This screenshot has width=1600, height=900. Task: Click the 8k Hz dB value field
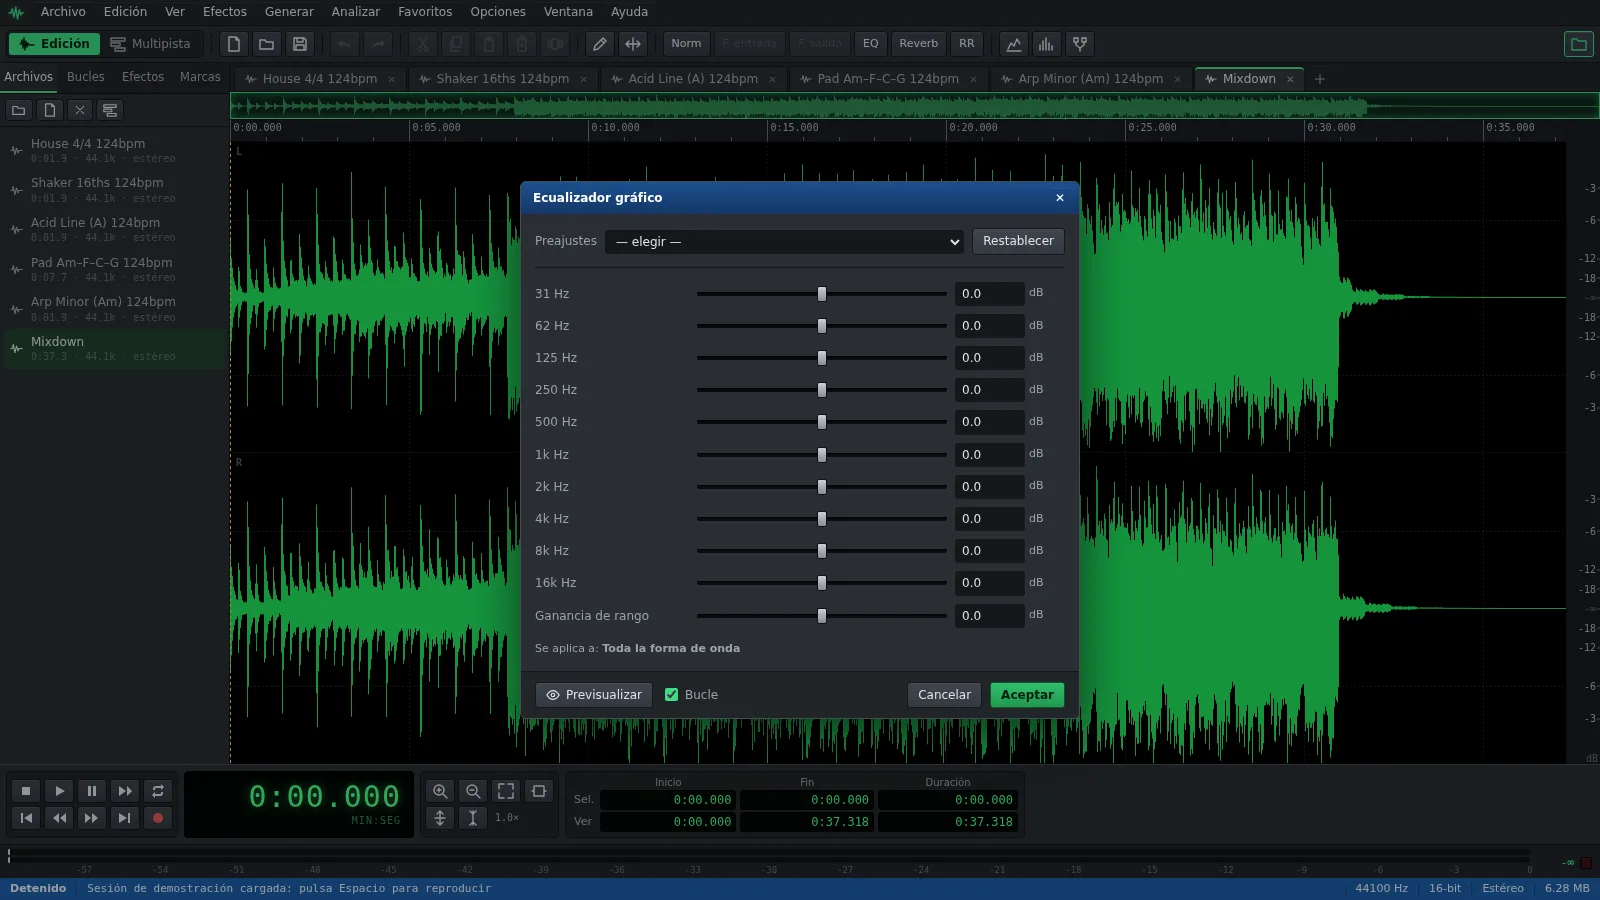pos(989,551)
